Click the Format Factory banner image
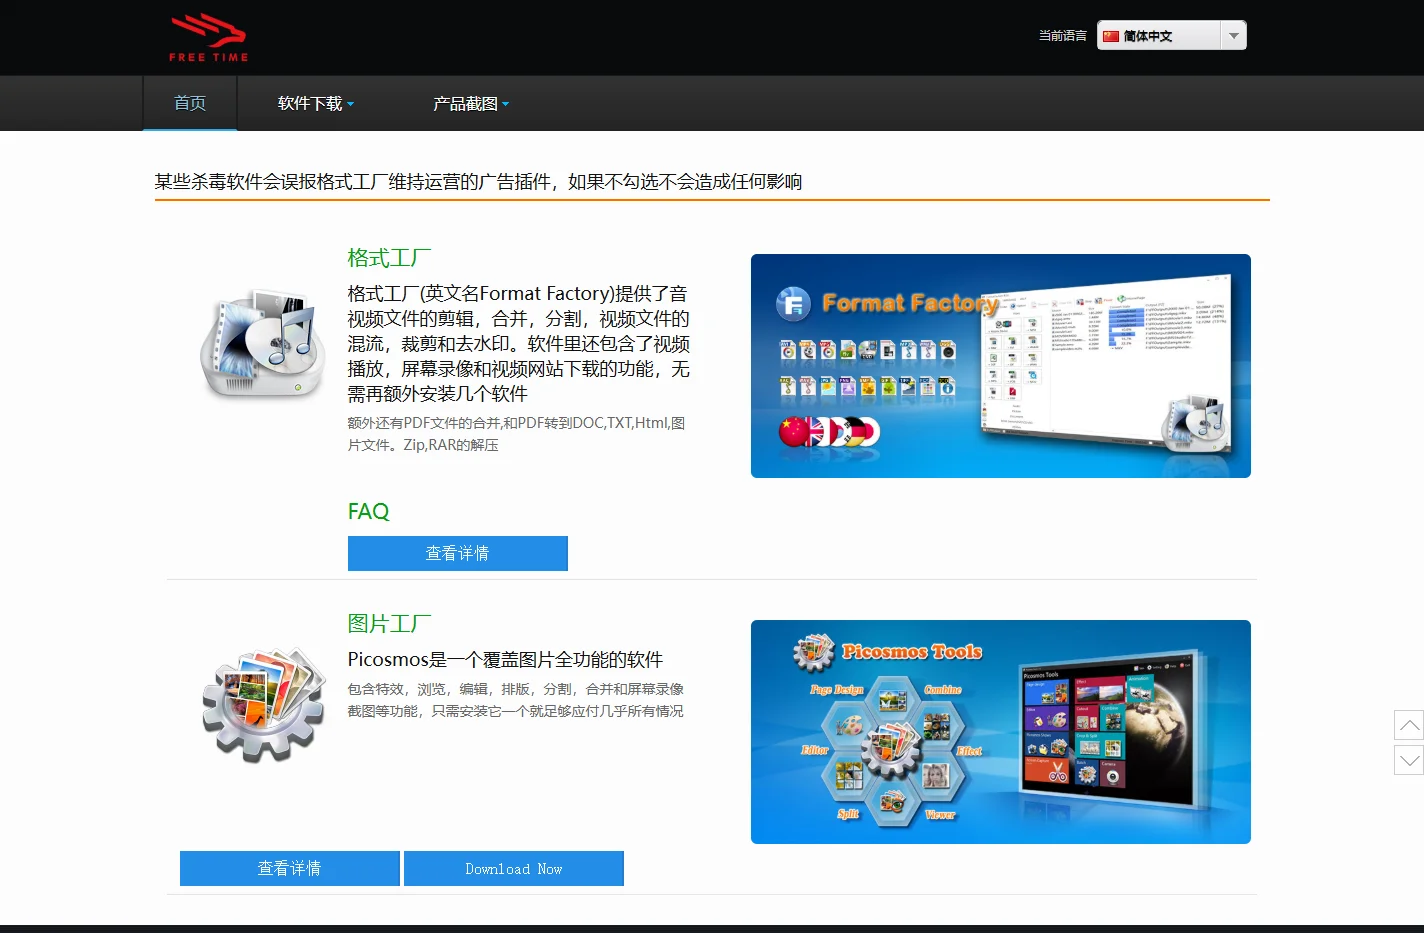Image resolution: width=1424 pixels, height=933 pixels. pos(1000,366)
